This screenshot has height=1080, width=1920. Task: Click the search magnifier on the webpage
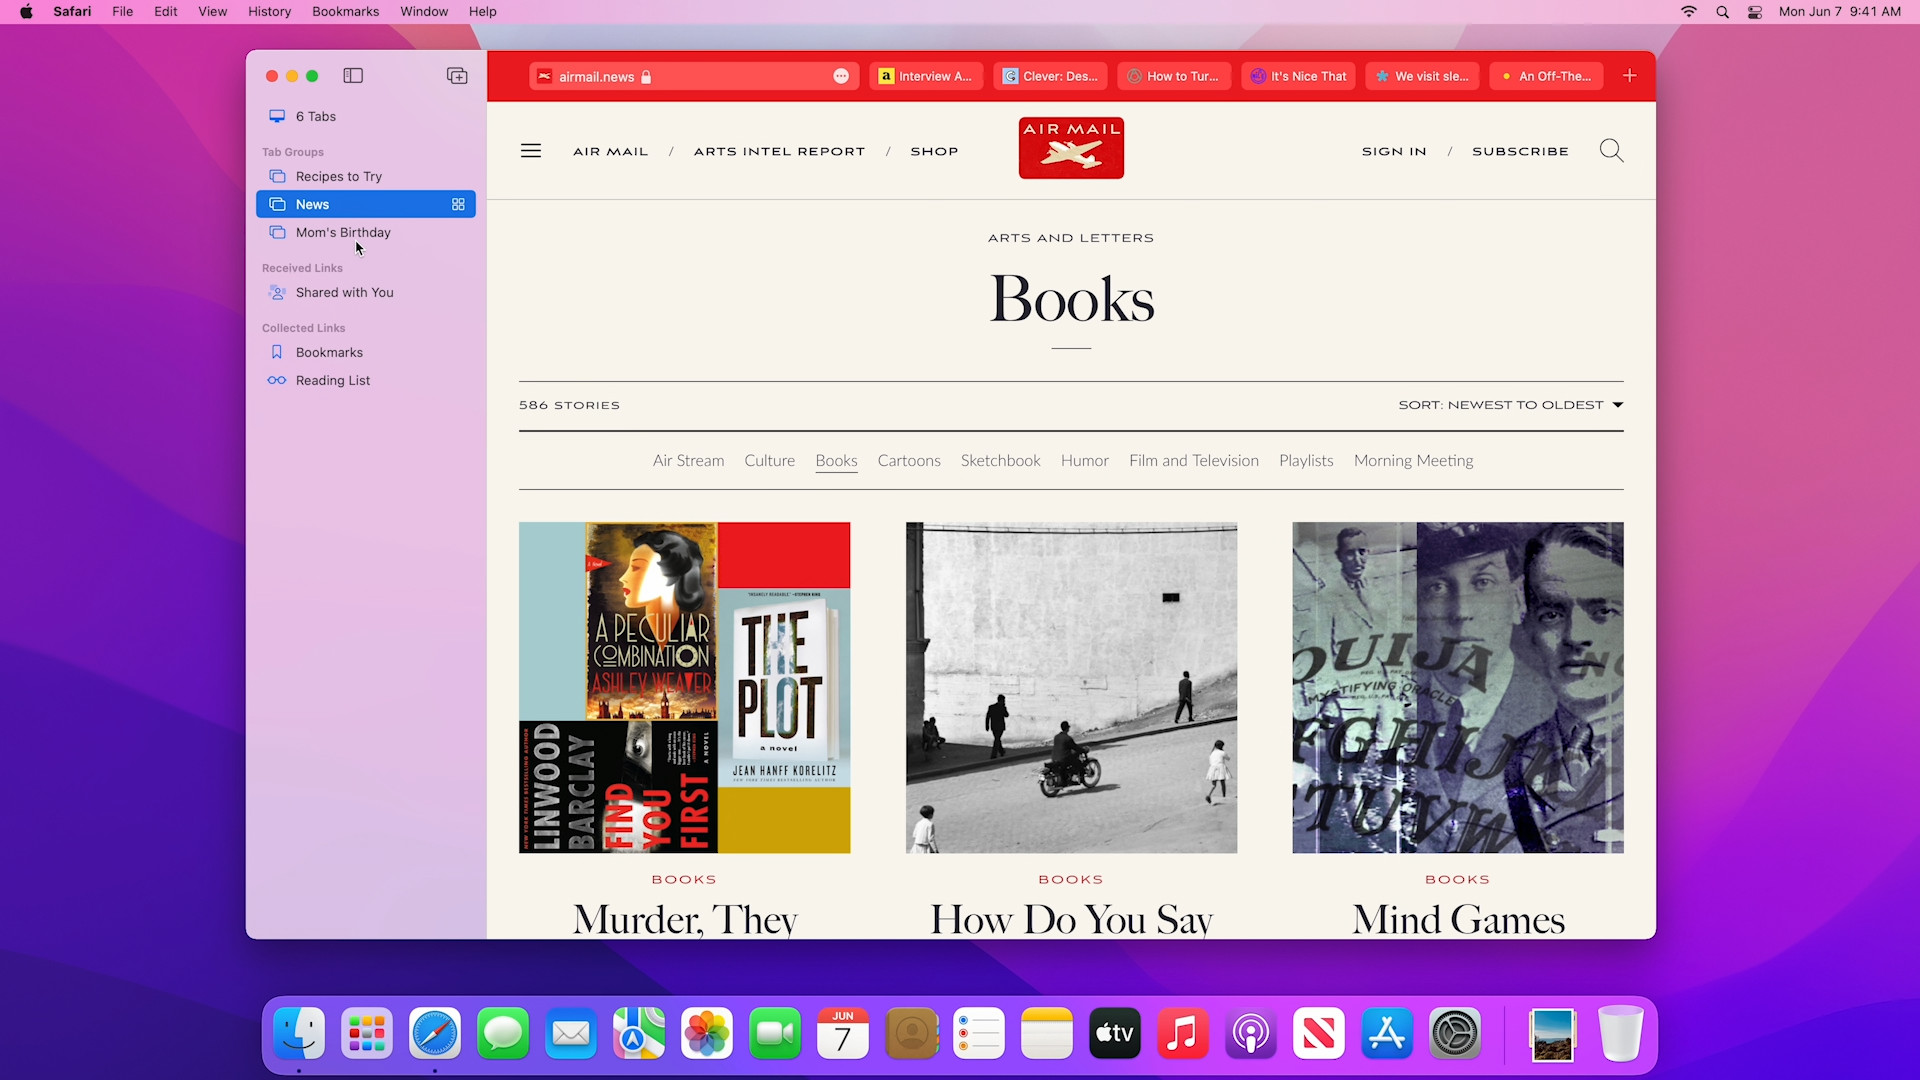[1611, 150]
